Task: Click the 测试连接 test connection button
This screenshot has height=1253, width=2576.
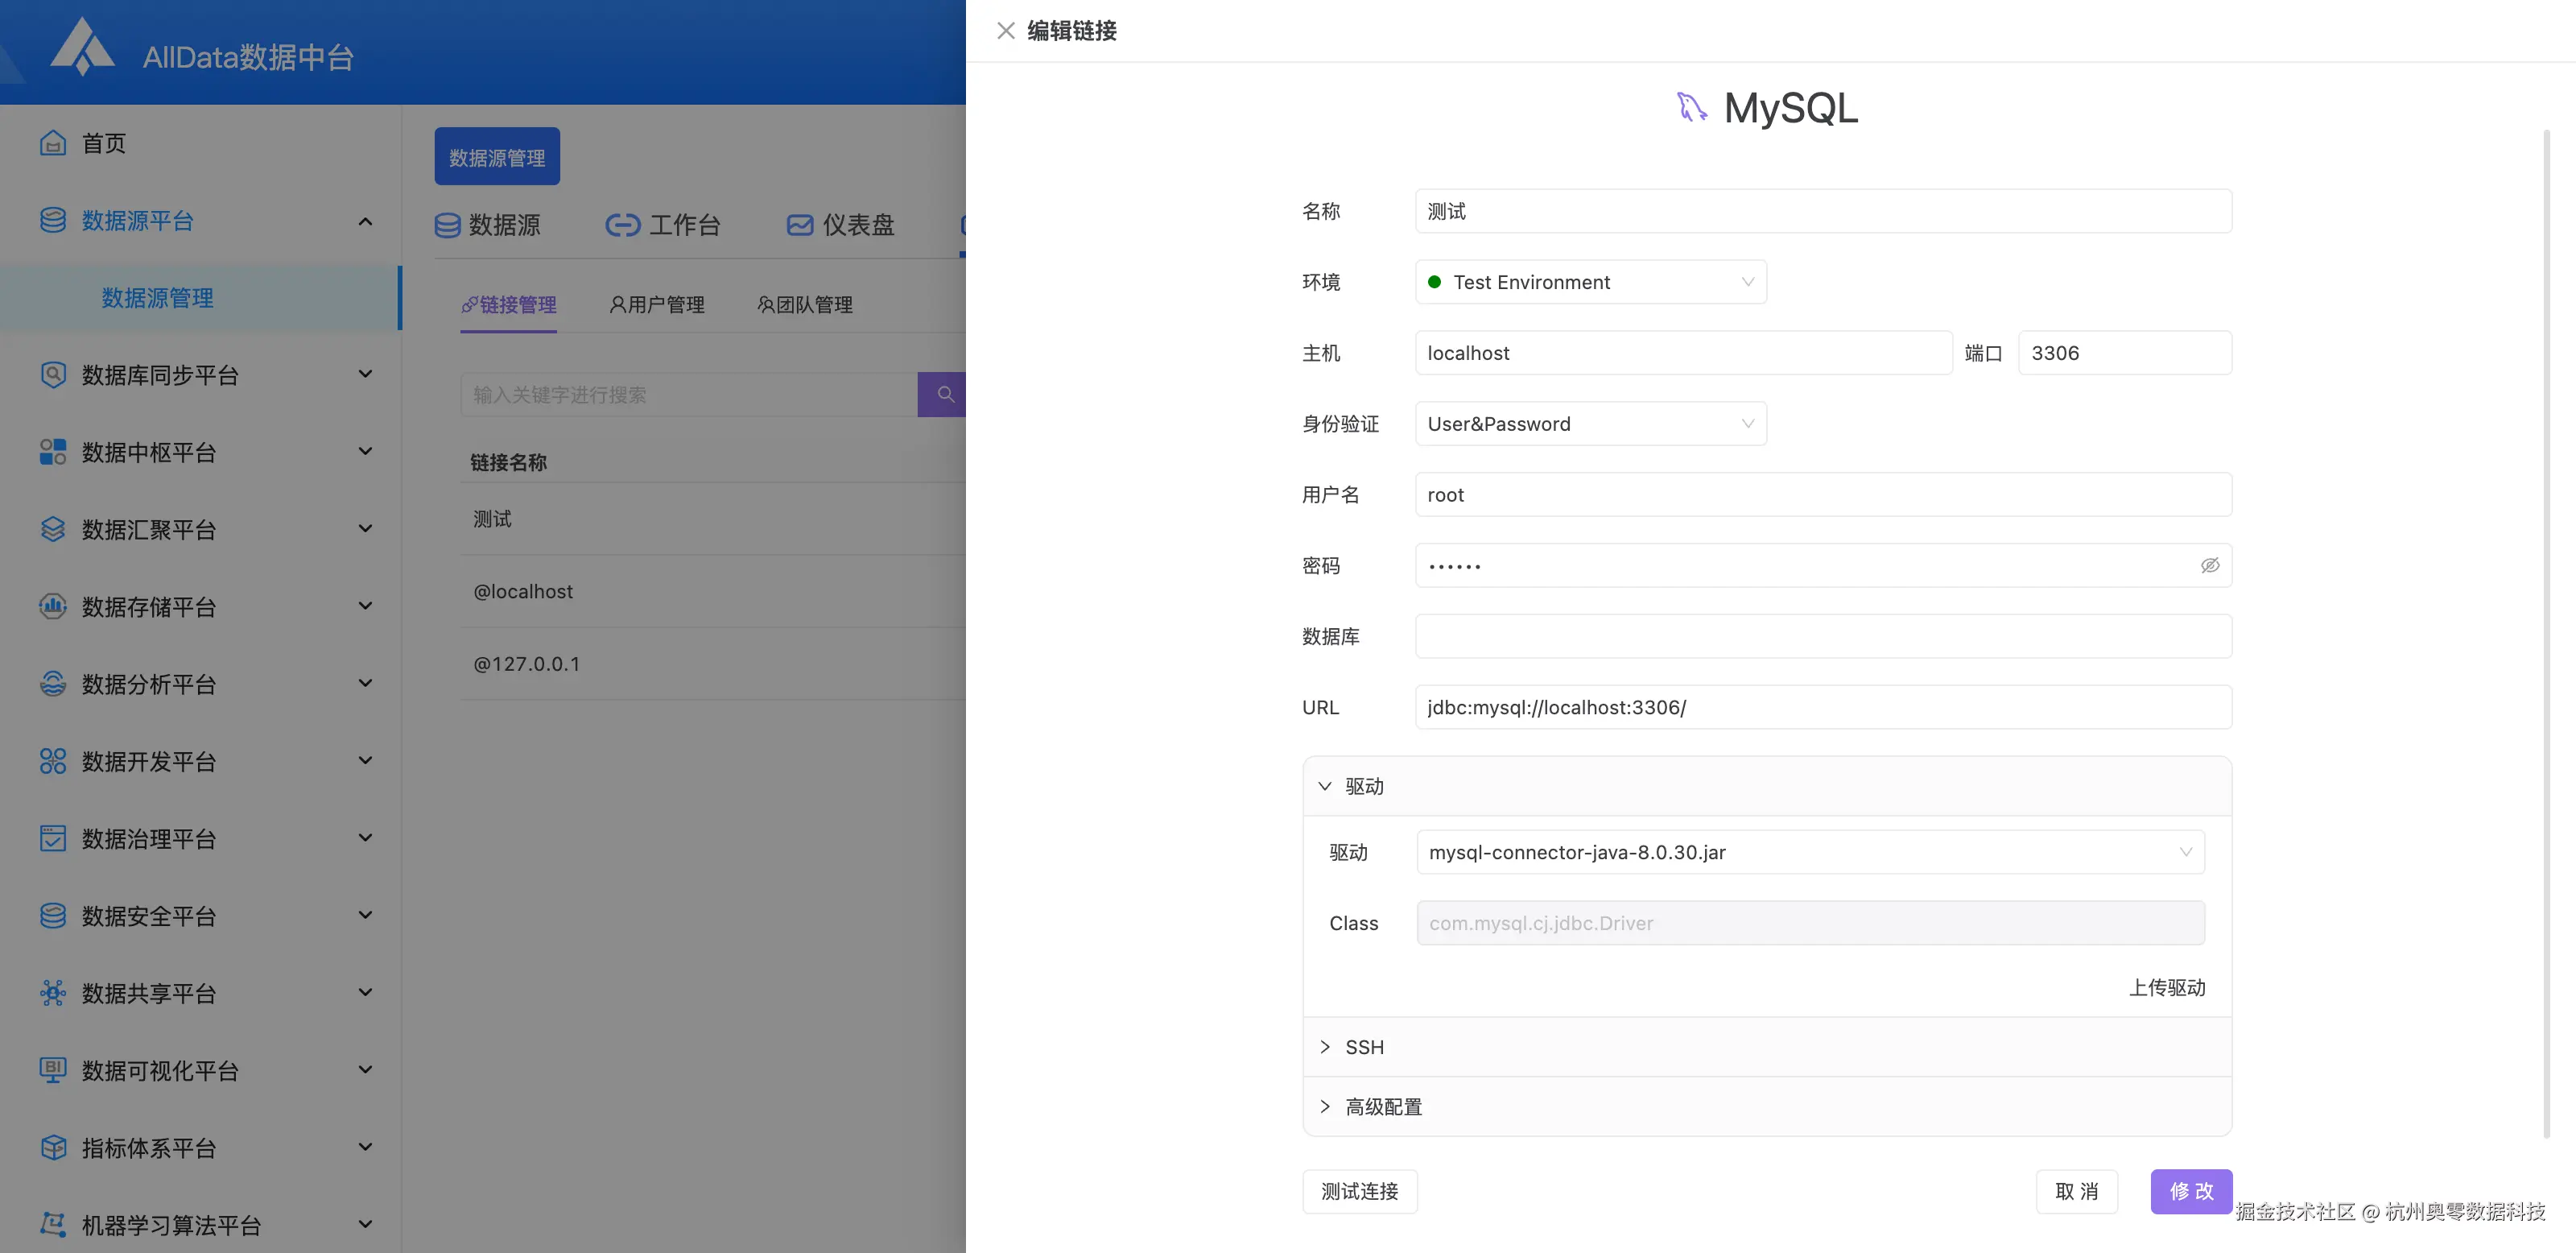Action: (1359, 1191)
